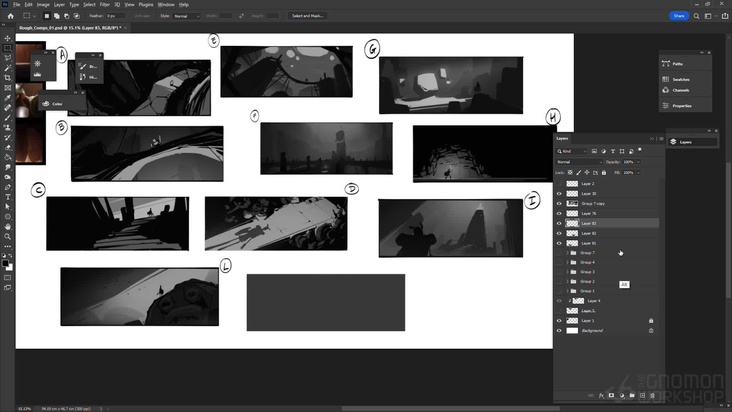Choose the Hand tool
732x412 pixels.
pyautogui.click(x=8, y=226)
